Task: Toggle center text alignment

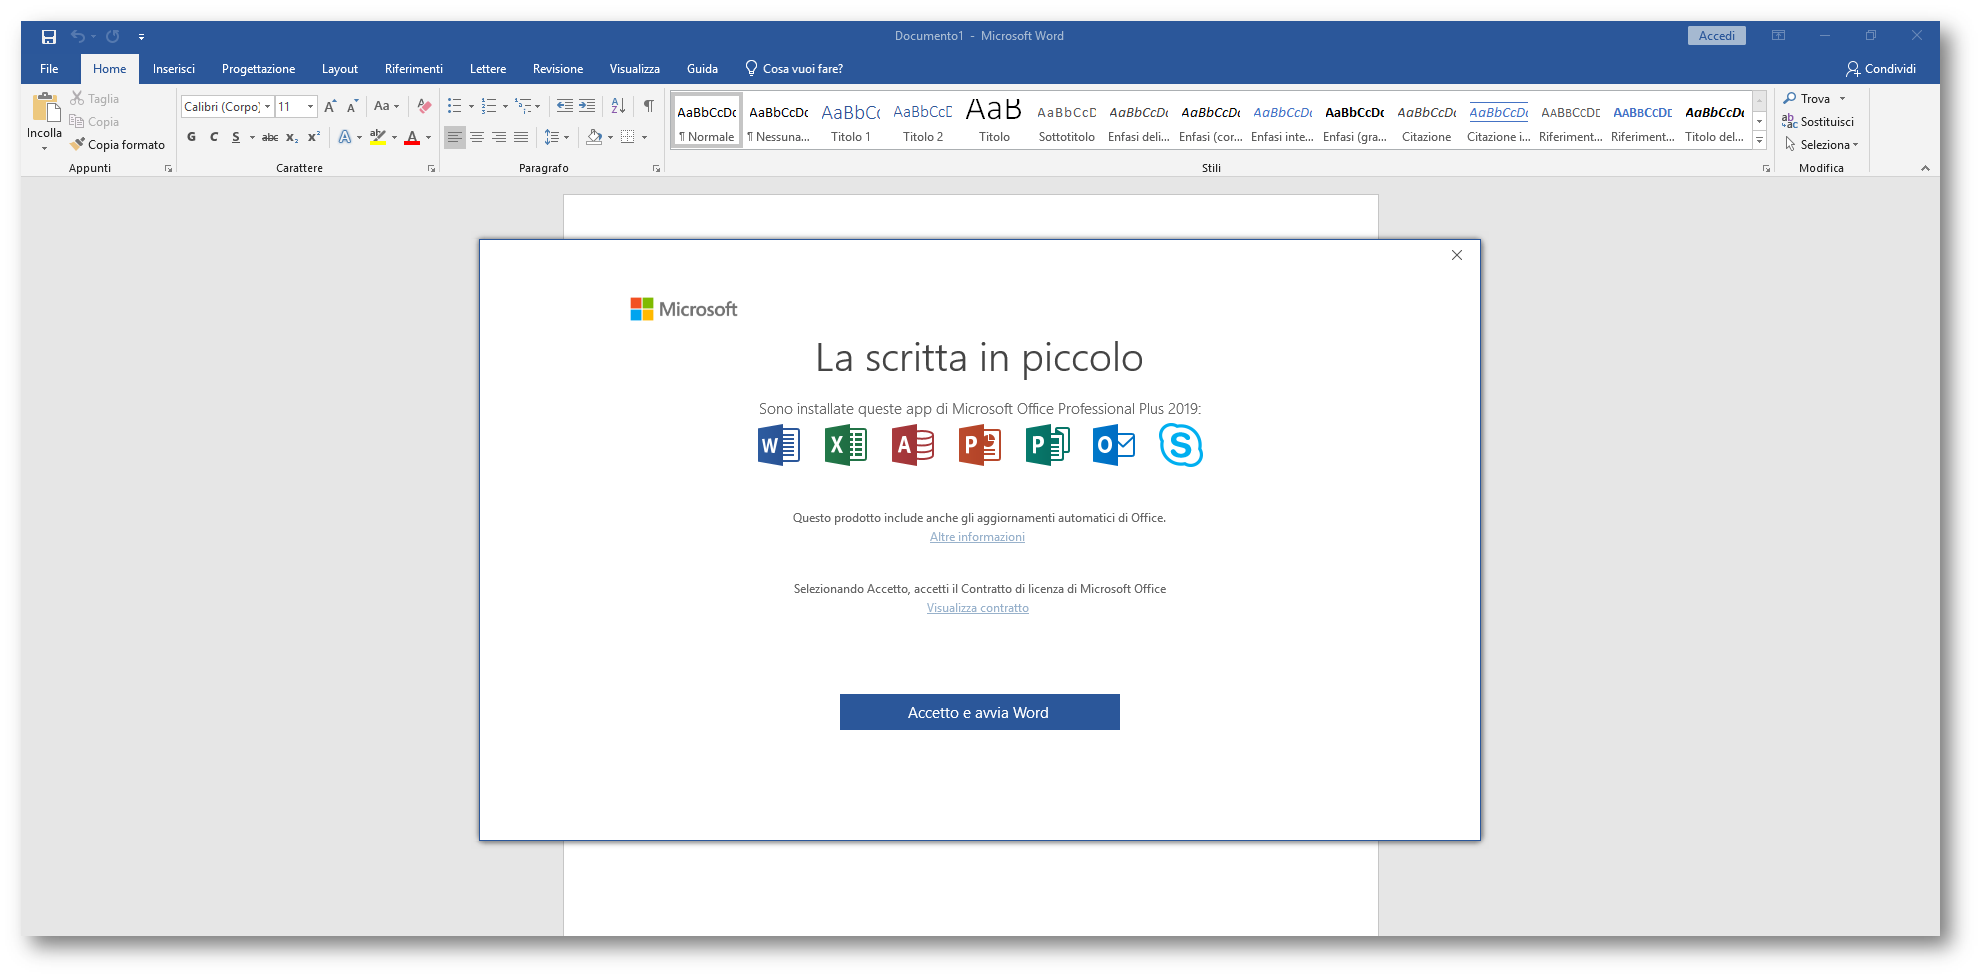Action: tap(477, 137)
